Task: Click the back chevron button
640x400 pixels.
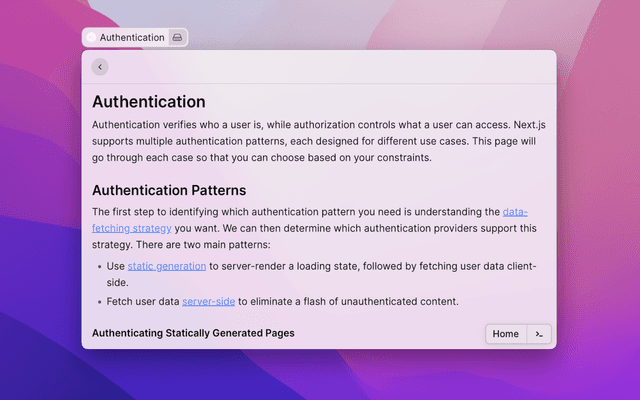Action: click(100, 67)
